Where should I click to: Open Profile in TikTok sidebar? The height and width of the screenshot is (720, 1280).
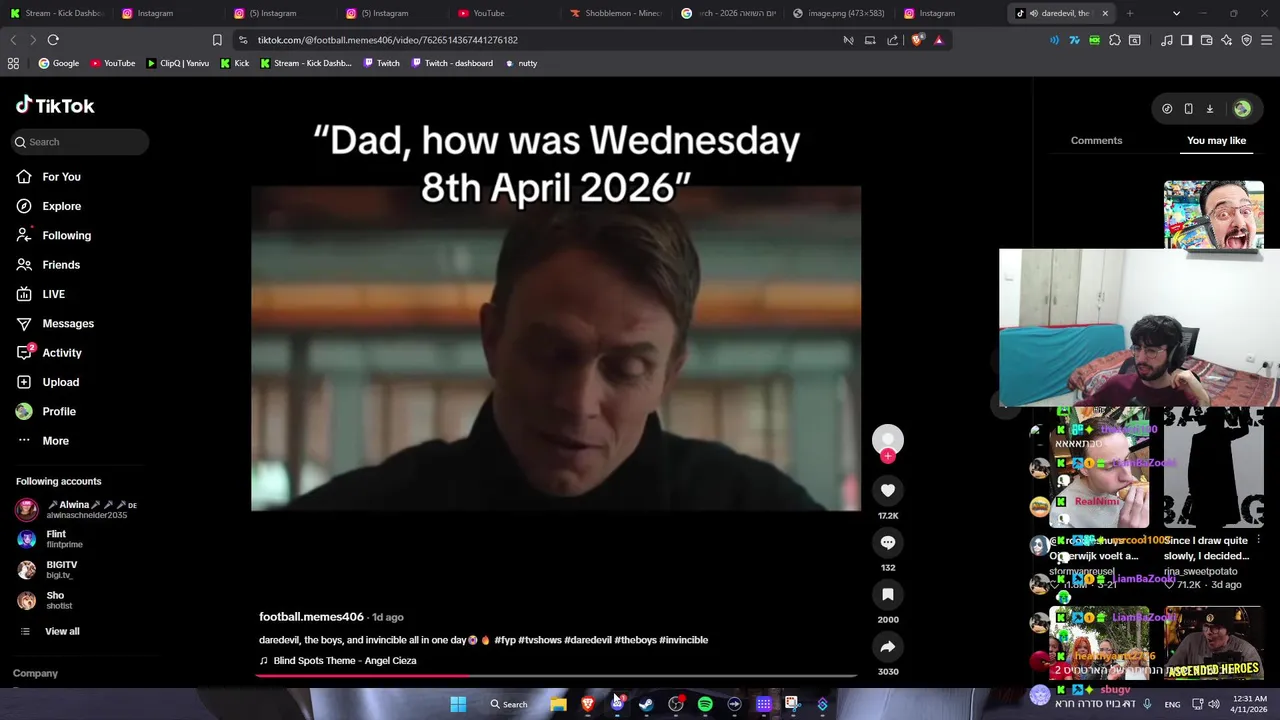(46, 411)
